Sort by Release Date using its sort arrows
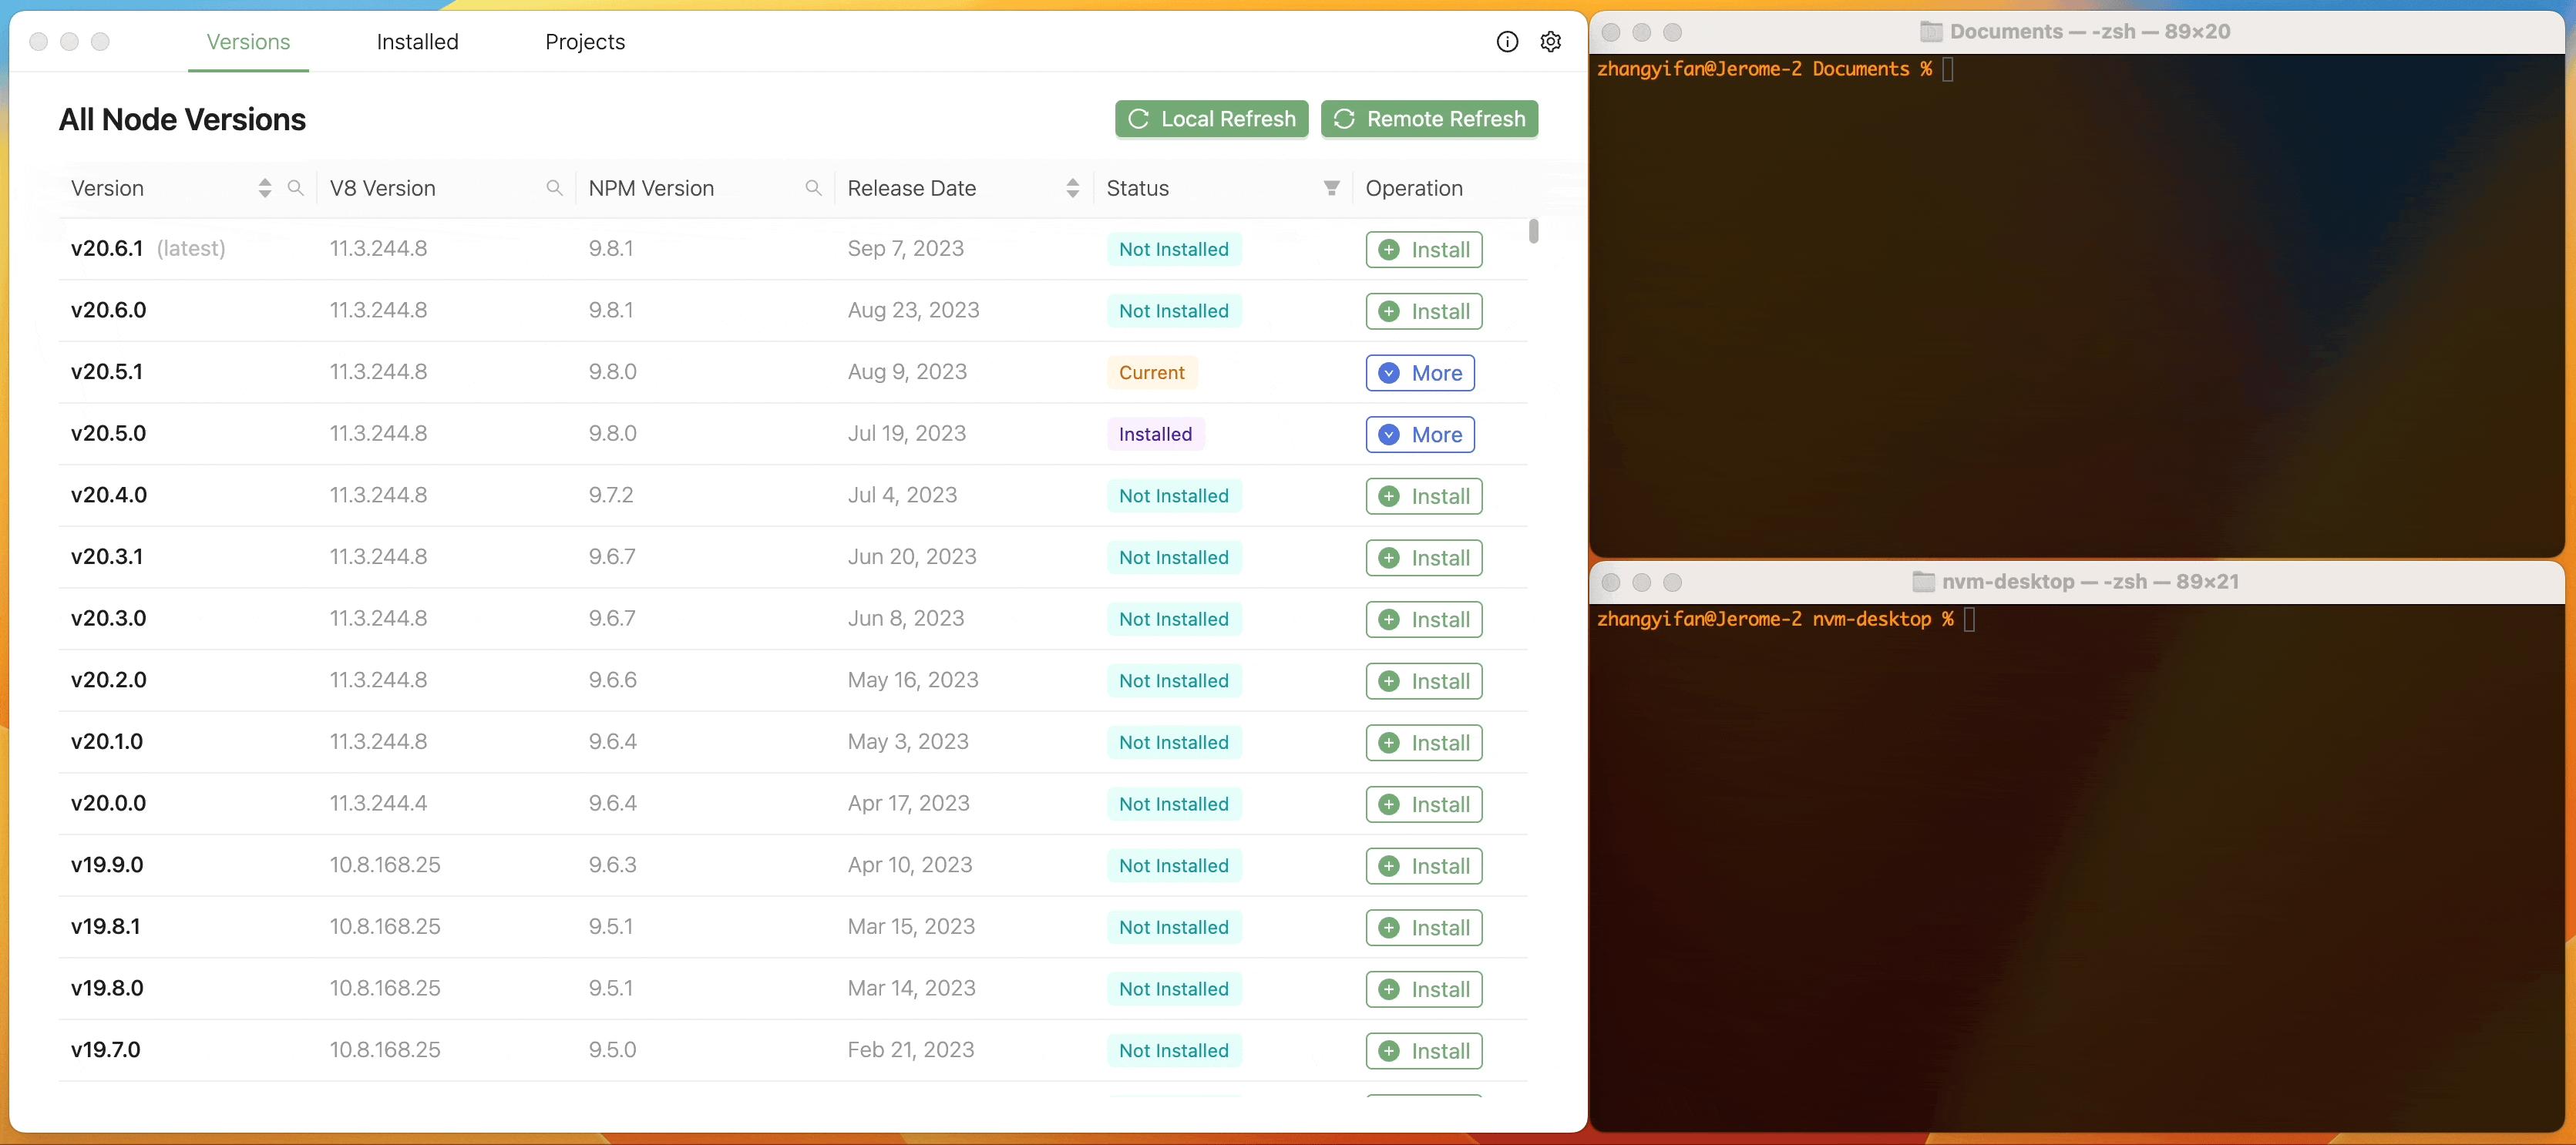Viewport: 2576px width, 1145px height. point(1072,188)
